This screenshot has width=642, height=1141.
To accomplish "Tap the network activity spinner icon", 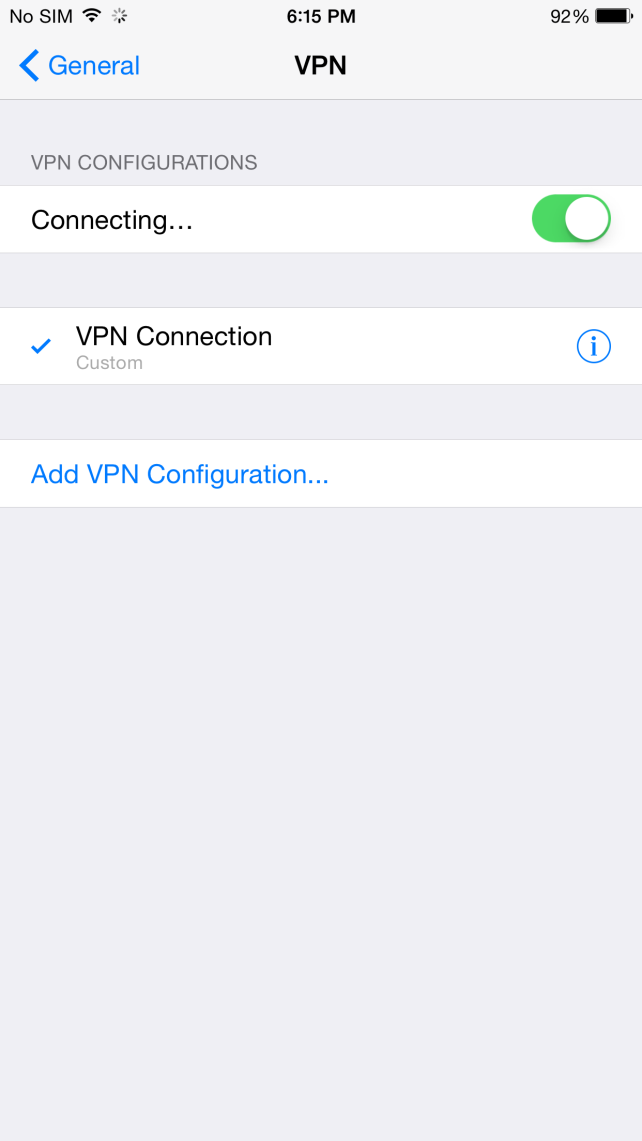I will coord(119,15).
